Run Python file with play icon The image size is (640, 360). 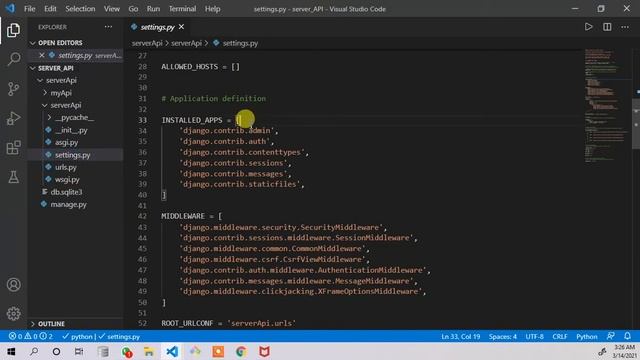(x=588, y=27)
